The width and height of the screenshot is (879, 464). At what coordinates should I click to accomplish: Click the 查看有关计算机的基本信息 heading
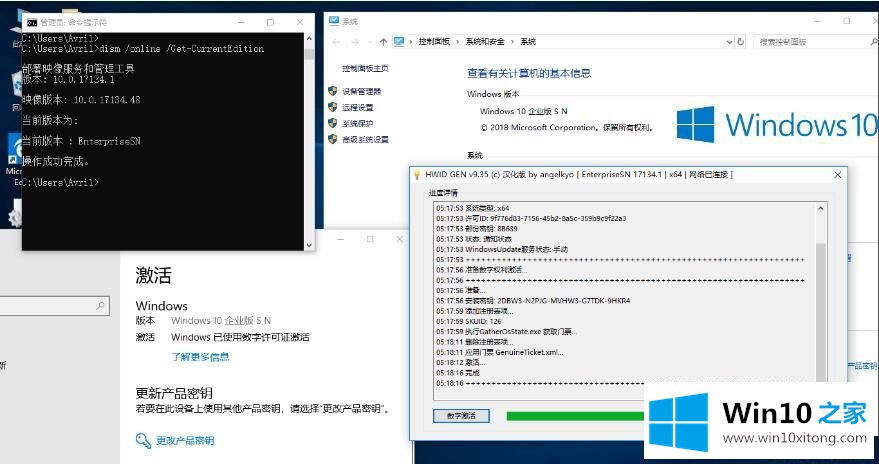[x=529, y=73]
